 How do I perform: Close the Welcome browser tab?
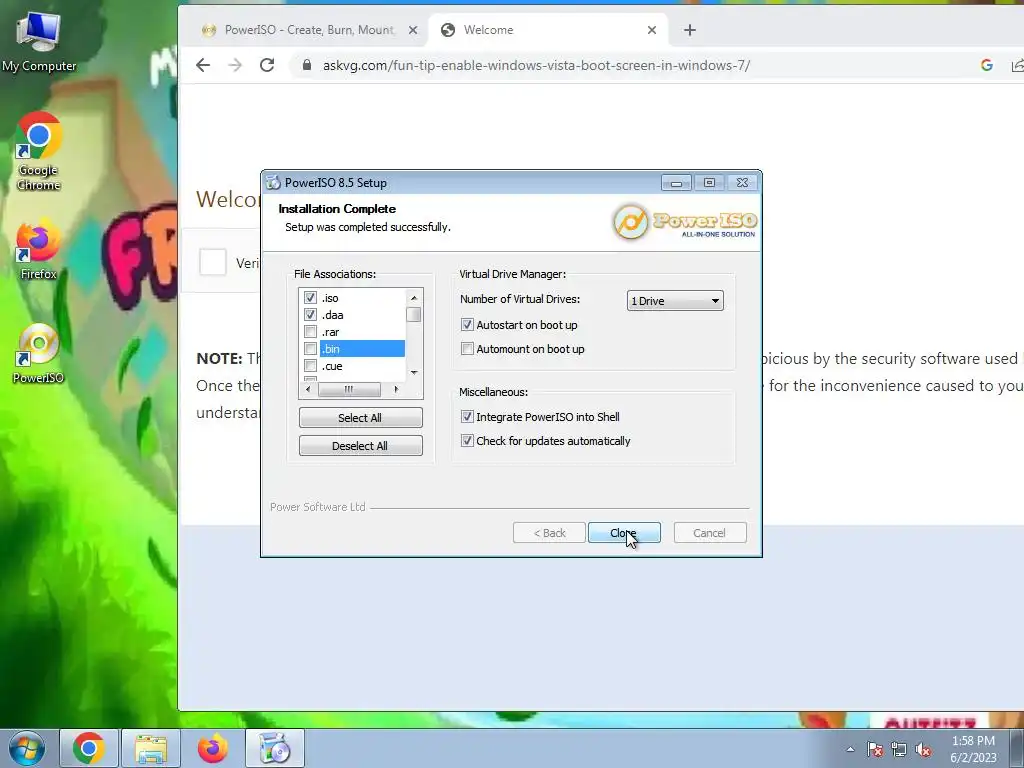pyautogui.click(x=652, y=30)
